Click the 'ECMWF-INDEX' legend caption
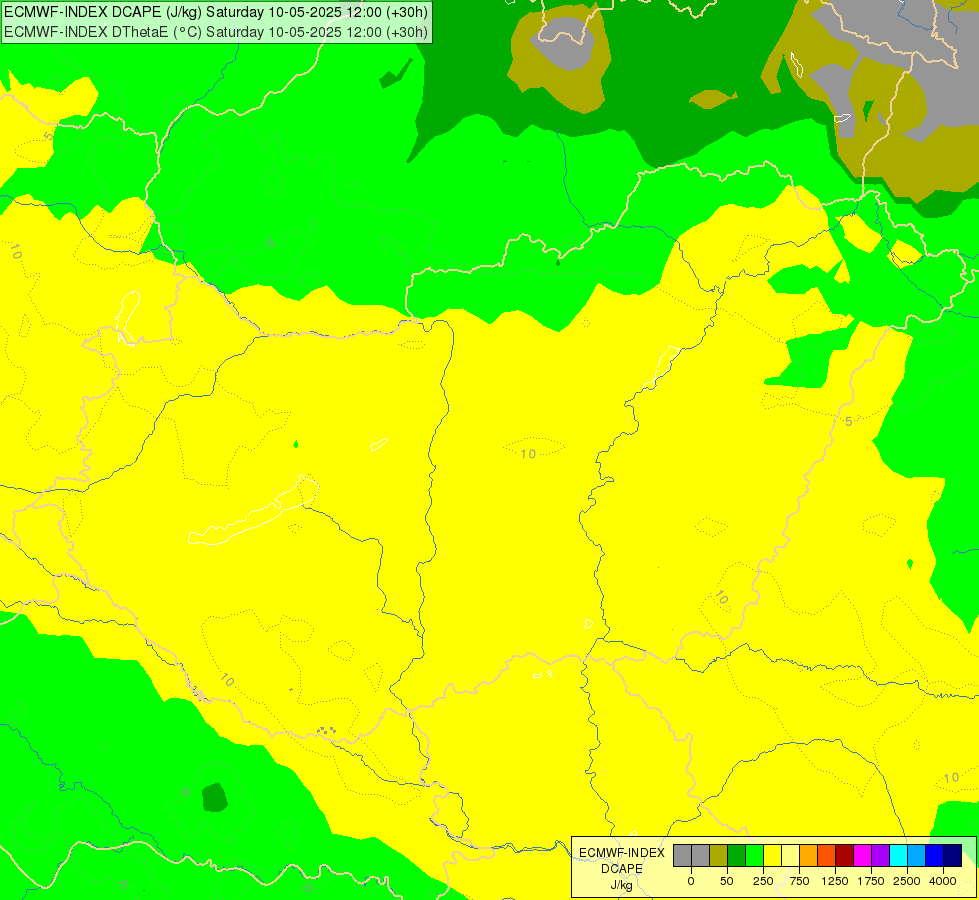 [x=622, y=853]
